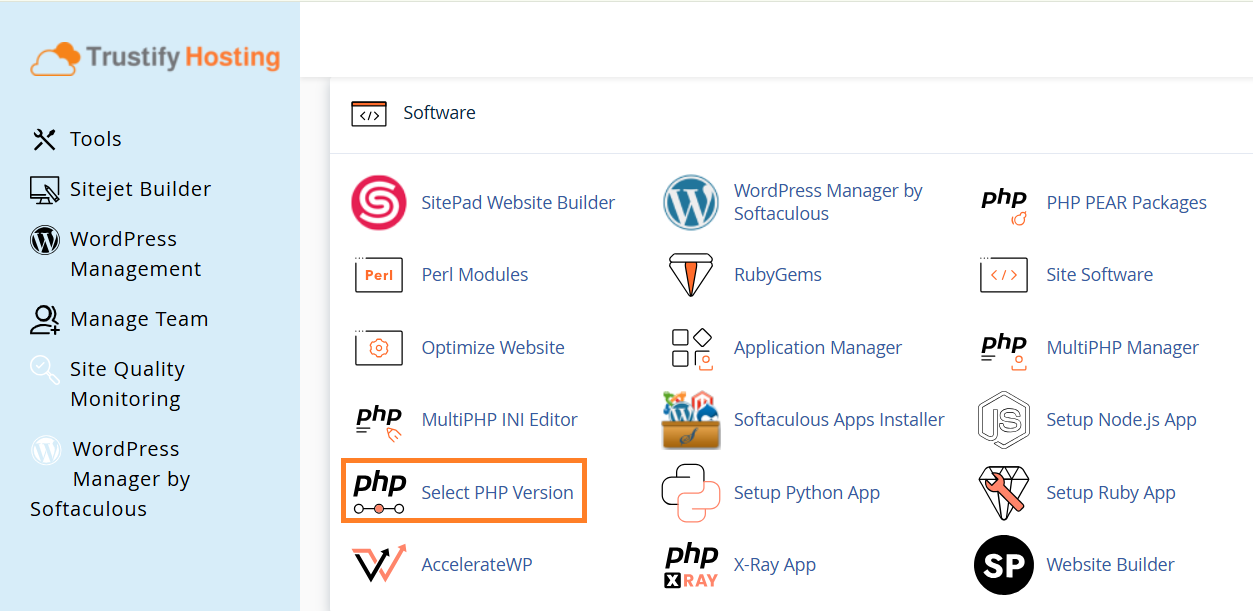Click the sidebar WordPress Manager by Softaculous icon

click(x=46, y=450)
